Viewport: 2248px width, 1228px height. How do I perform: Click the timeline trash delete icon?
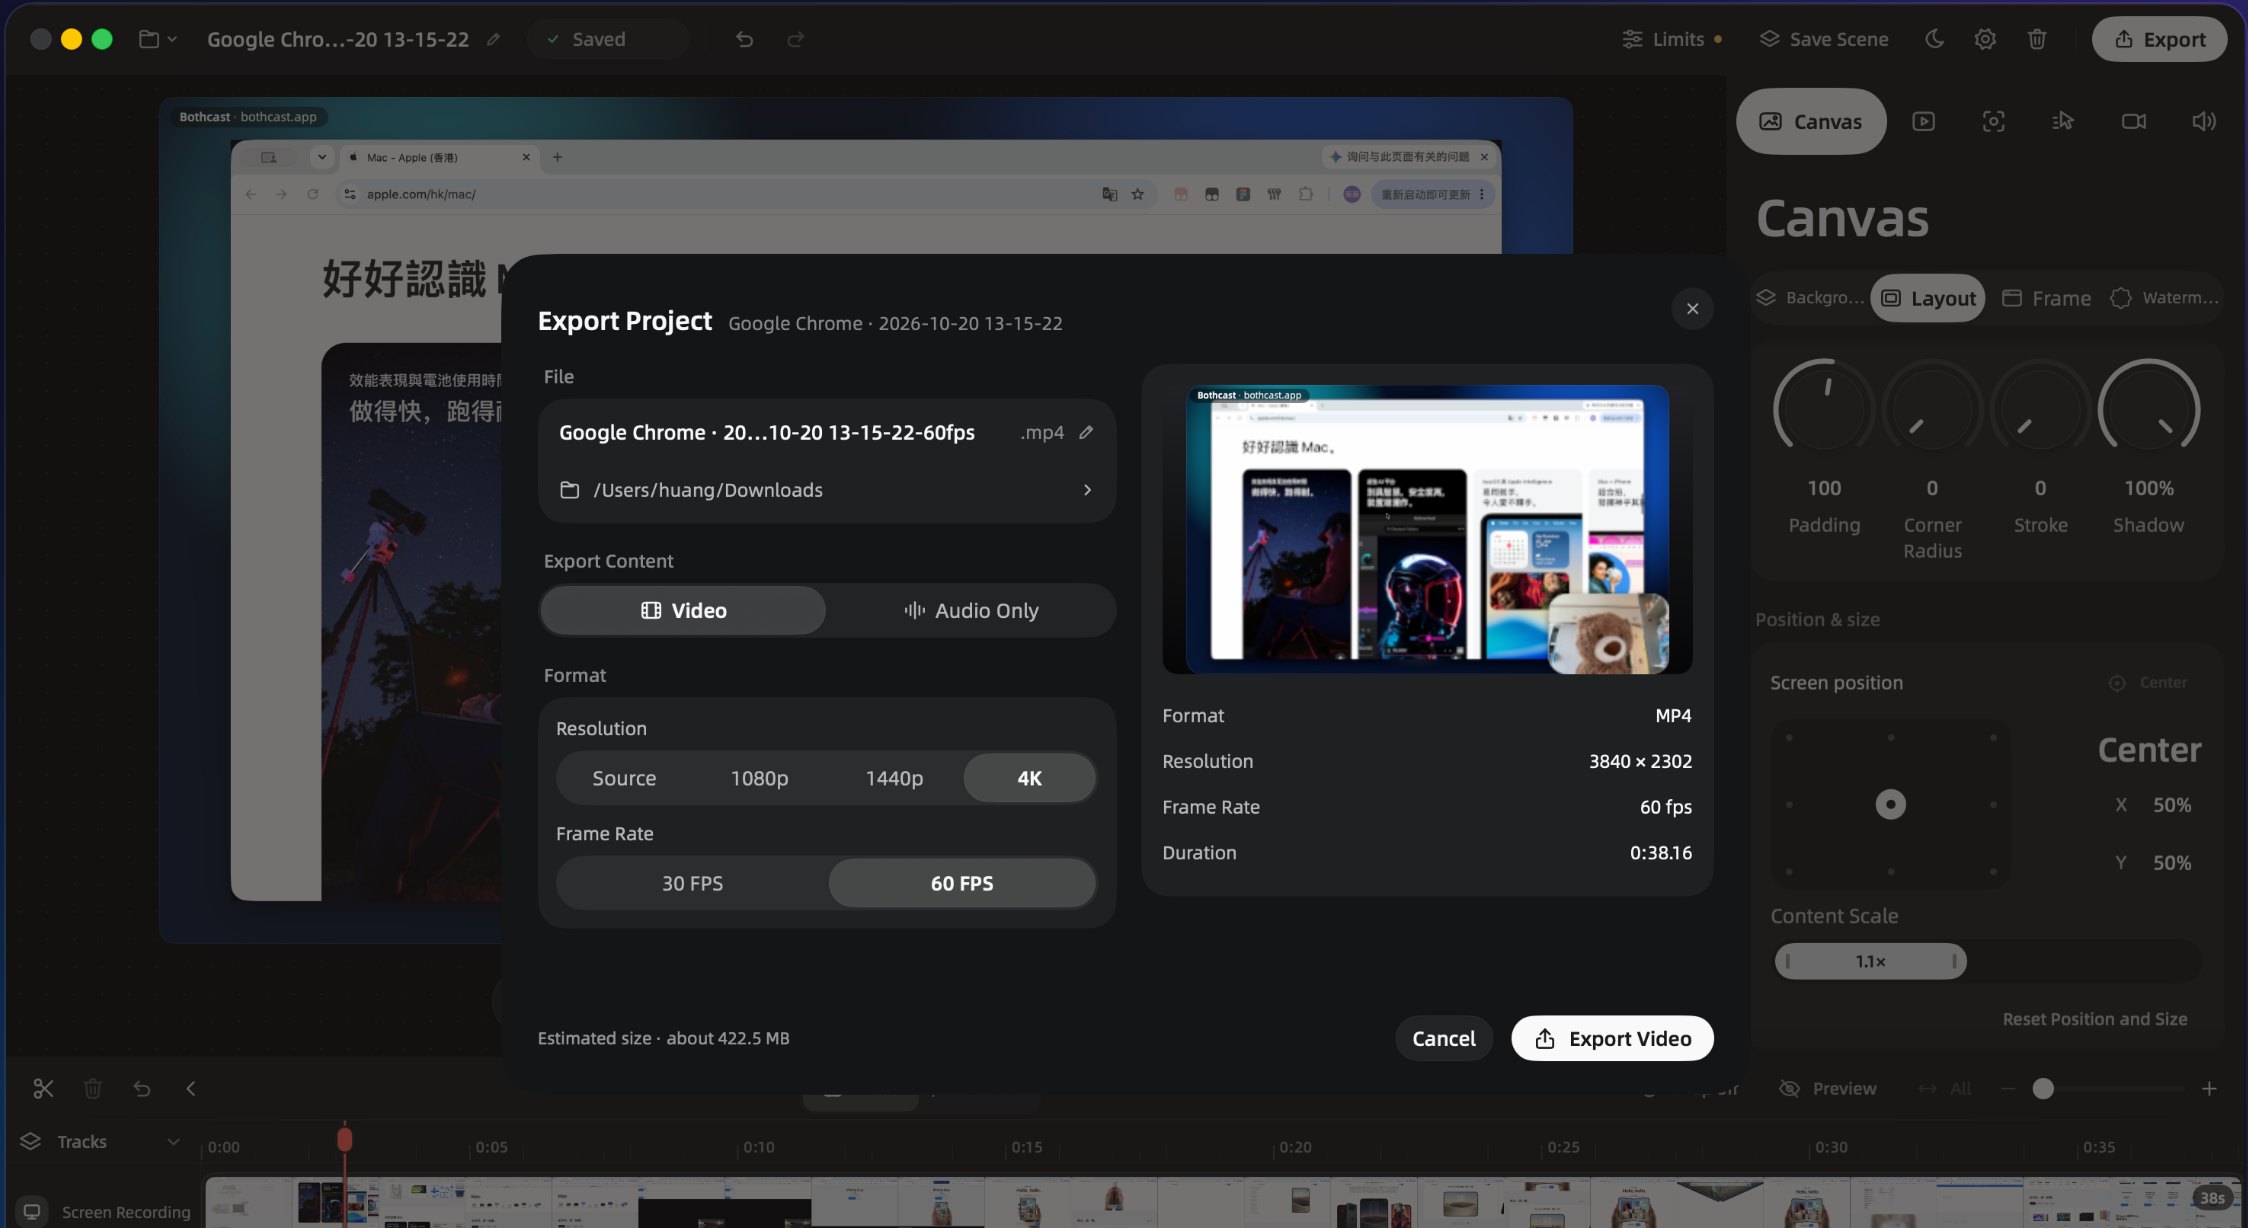(x=92, y=1088)
